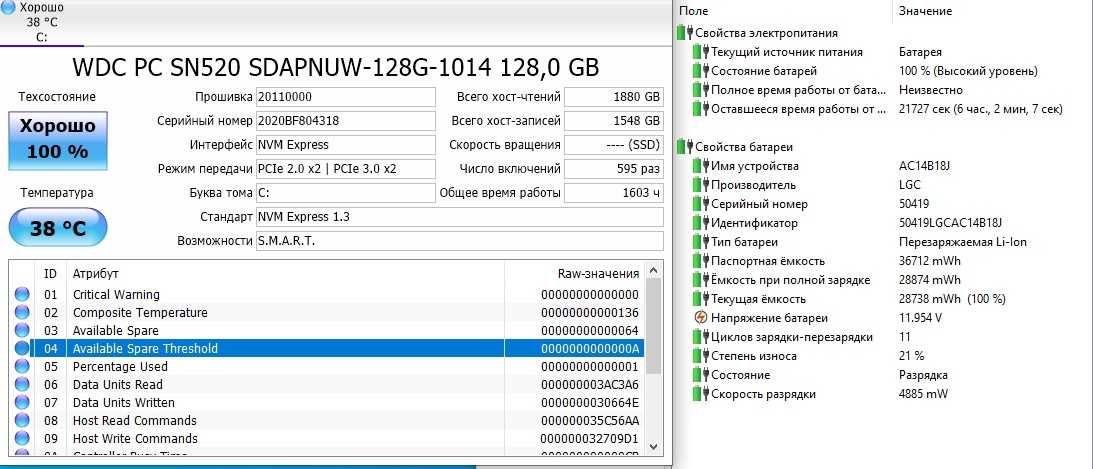Click Всего хост-чтений value 1880 GB
Screen dimensions: 1093x469
coord(613,97)
